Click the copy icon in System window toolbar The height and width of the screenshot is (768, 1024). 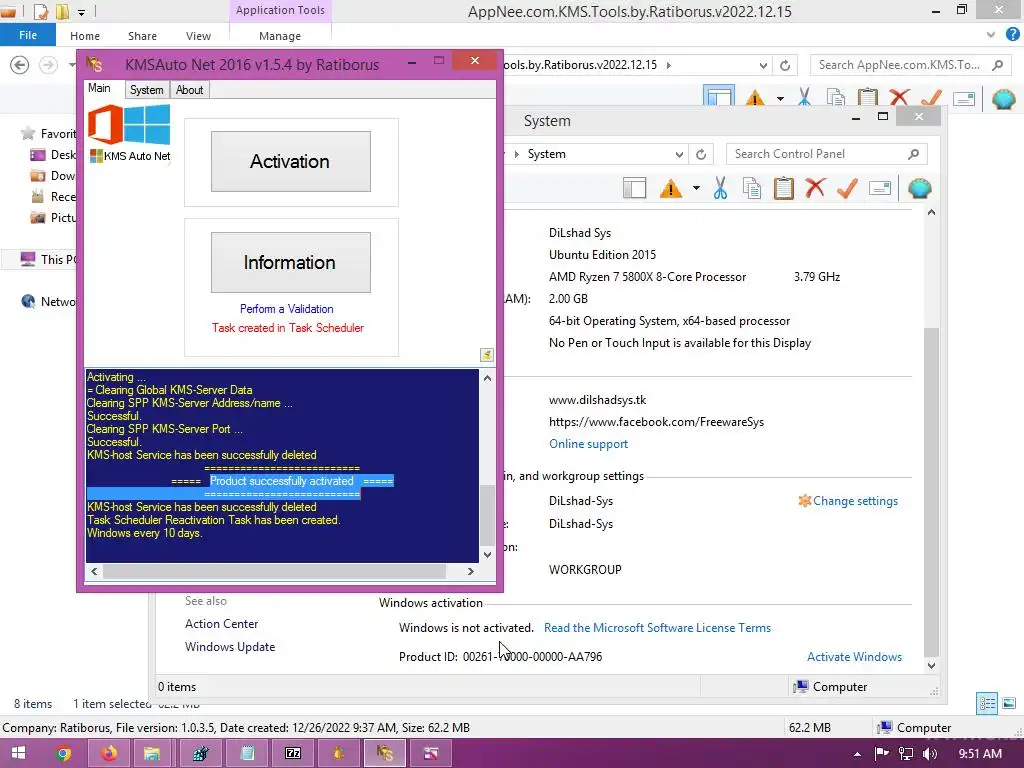[x=752, y=188]
